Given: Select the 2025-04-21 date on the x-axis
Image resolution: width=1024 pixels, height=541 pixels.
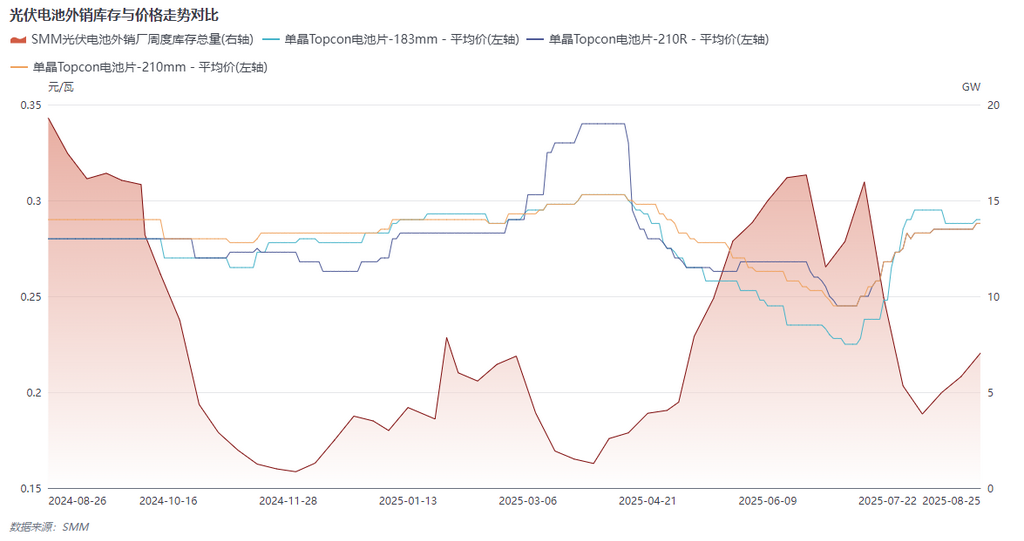Looking at the screenshot, I should (647, 500).
